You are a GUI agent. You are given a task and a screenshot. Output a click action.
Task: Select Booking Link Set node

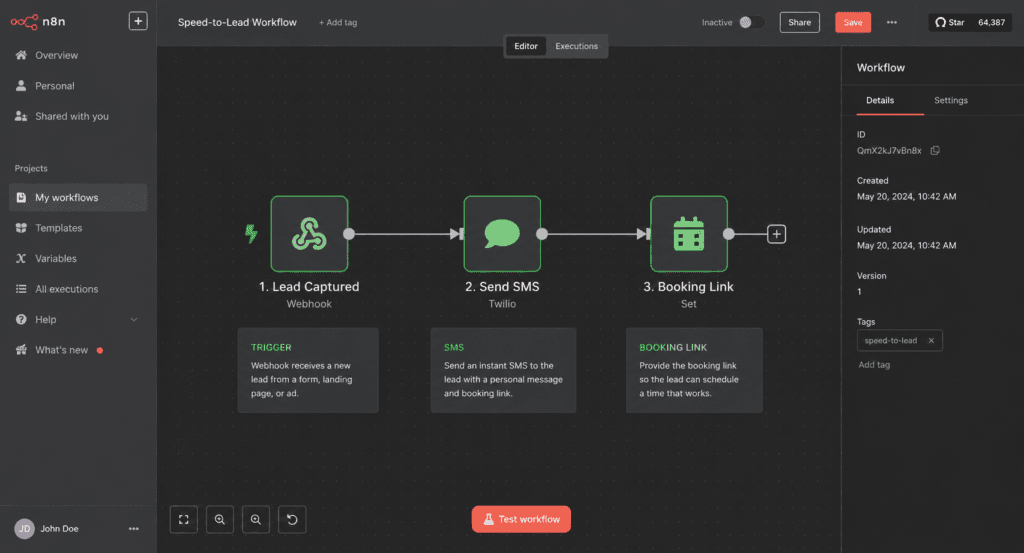pos(689,234)
